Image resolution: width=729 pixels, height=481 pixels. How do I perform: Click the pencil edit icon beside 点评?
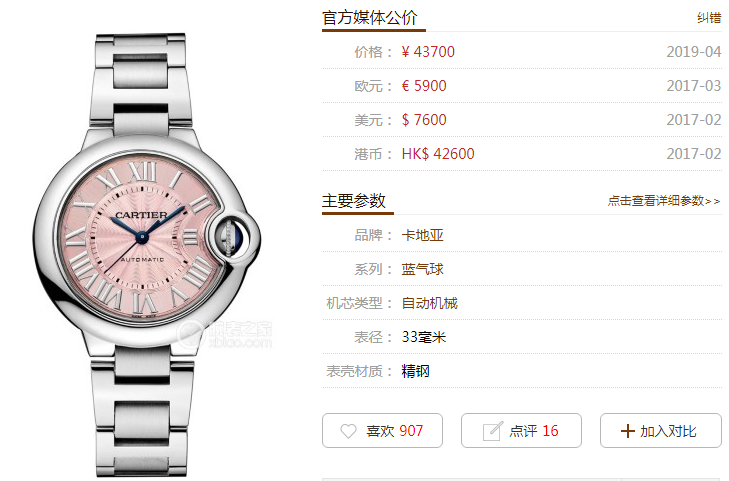[x=492, y=431]
